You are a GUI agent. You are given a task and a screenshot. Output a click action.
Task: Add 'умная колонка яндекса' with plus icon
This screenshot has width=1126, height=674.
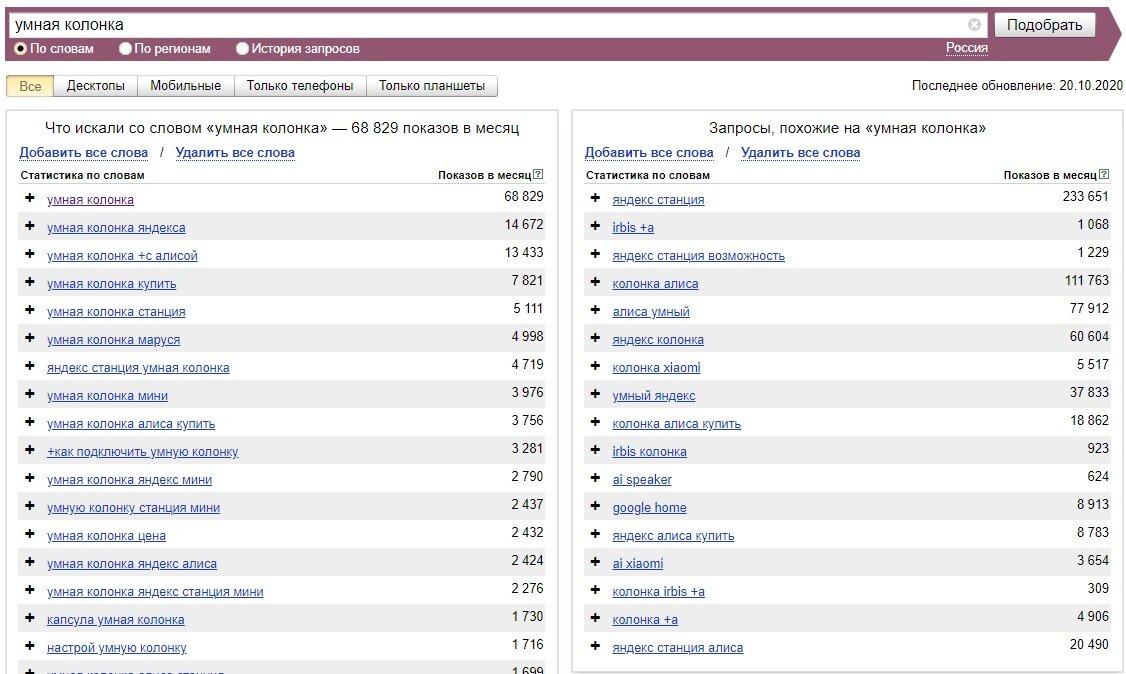[x=29, y=226]
